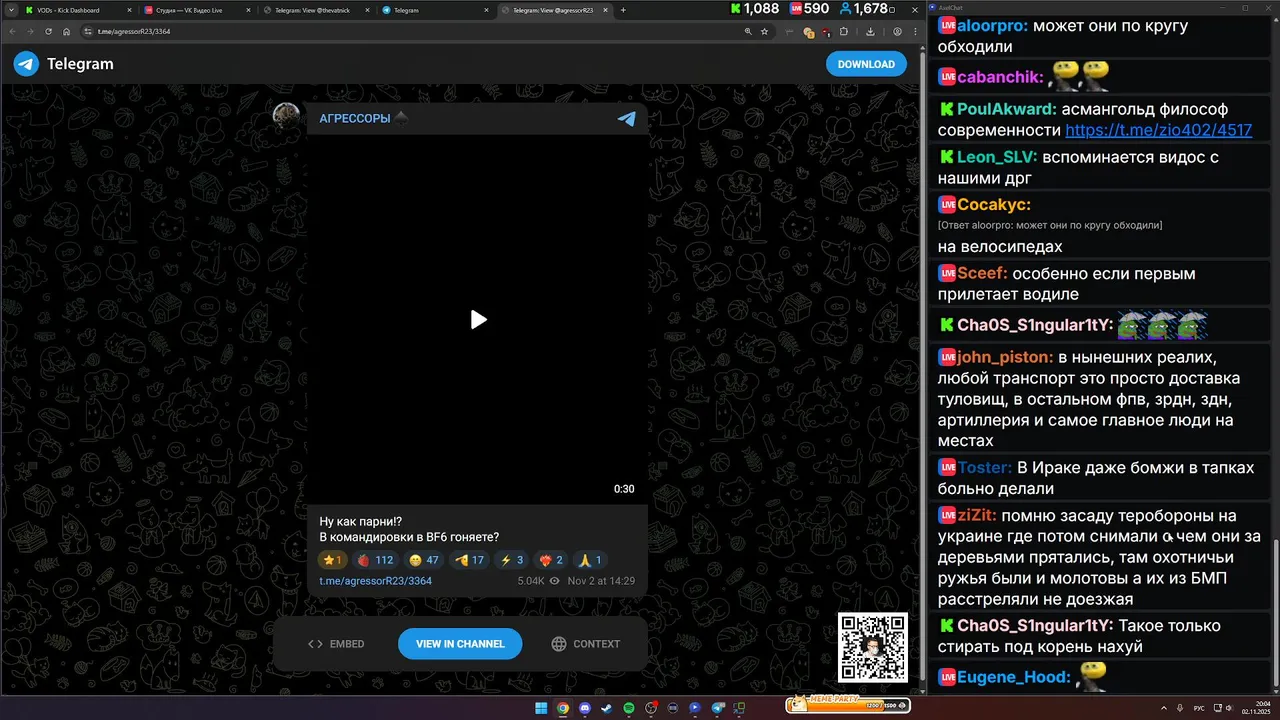Click username ziZit in chat
The height and width of the screenshot is (720, 1280).
point(976,516)
